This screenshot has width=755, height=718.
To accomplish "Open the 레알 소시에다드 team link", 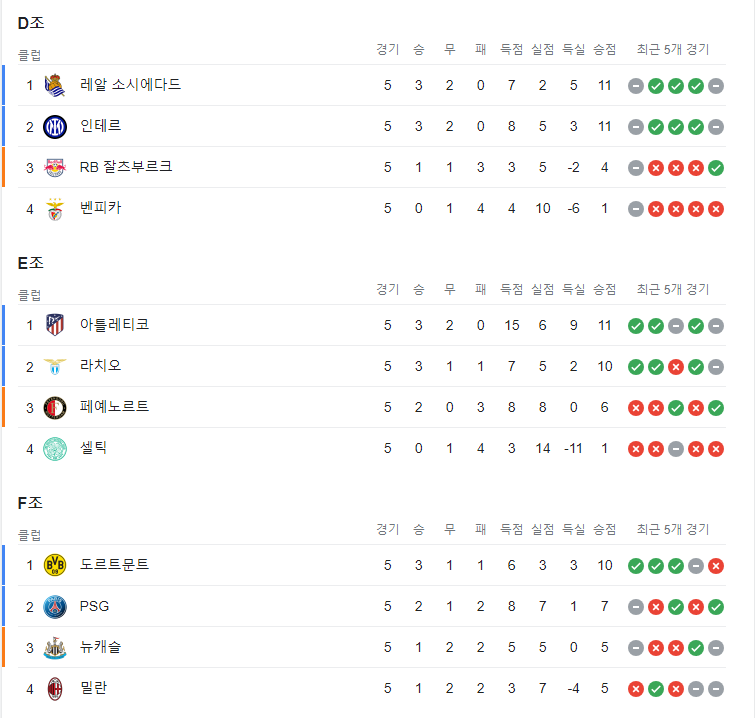I will point(130,85).
